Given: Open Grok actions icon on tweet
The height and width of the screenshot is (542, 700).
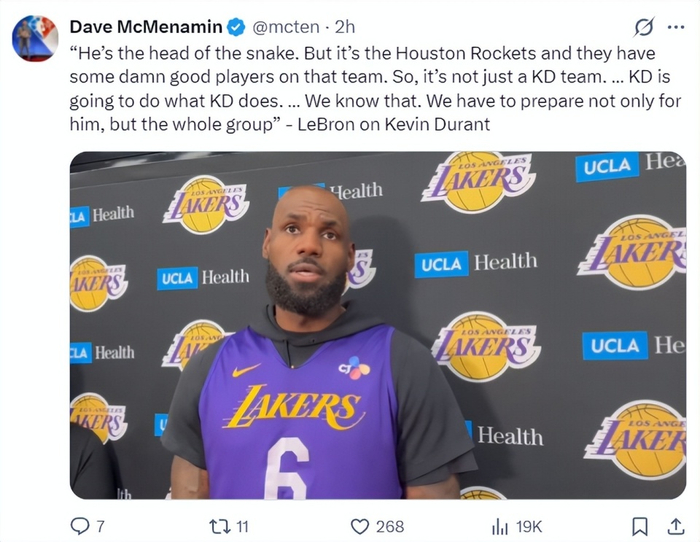Looking at the screenshot, I should point(645,27).
